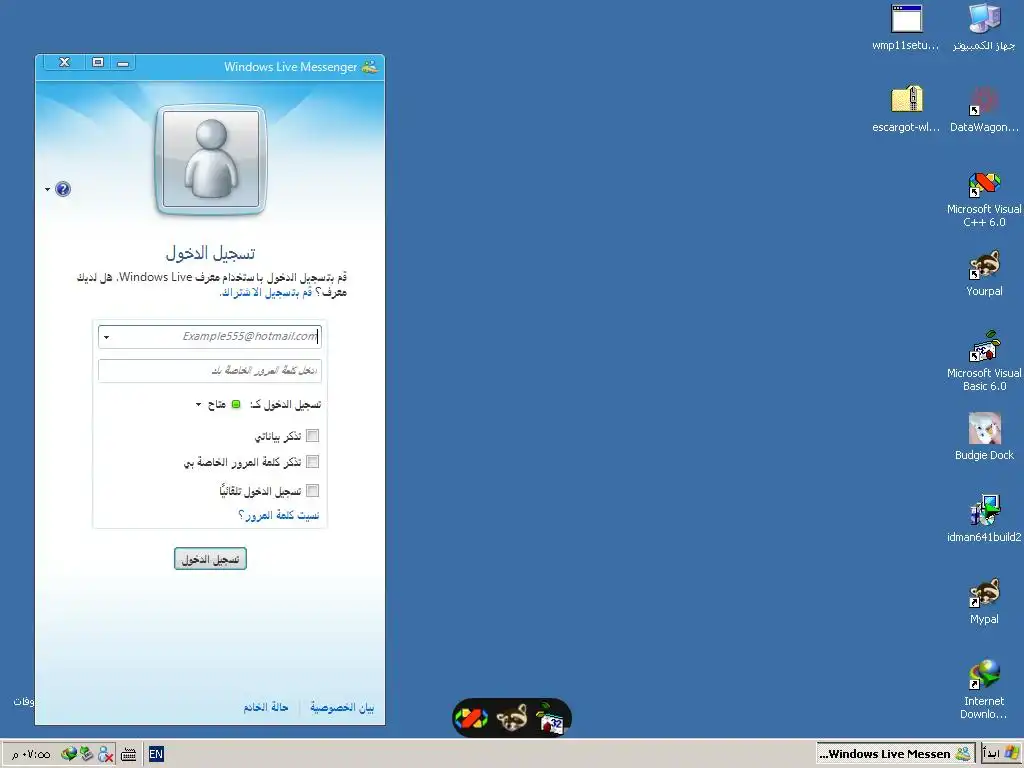Open the email address dropdown arrow
The image size is (1024, 768).
coord(106,338)
